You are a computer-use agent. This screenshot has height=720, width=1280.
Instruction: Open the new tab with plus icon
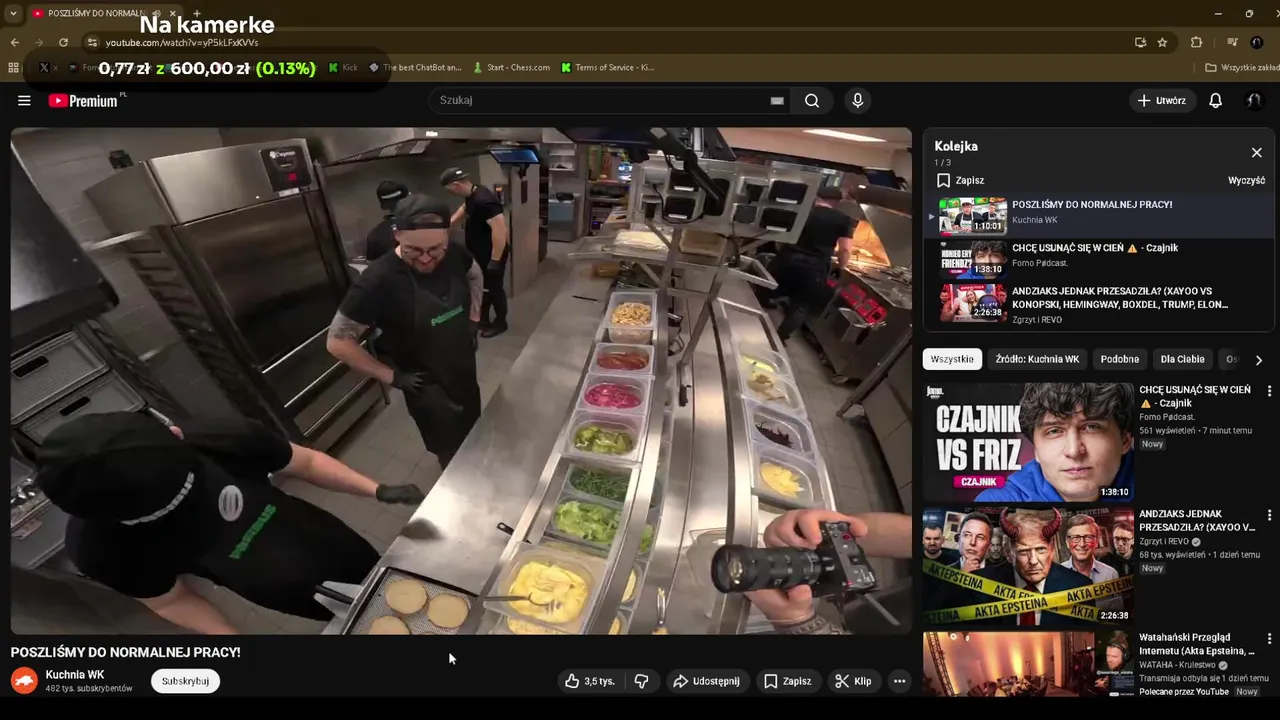(x=196, y=14)
